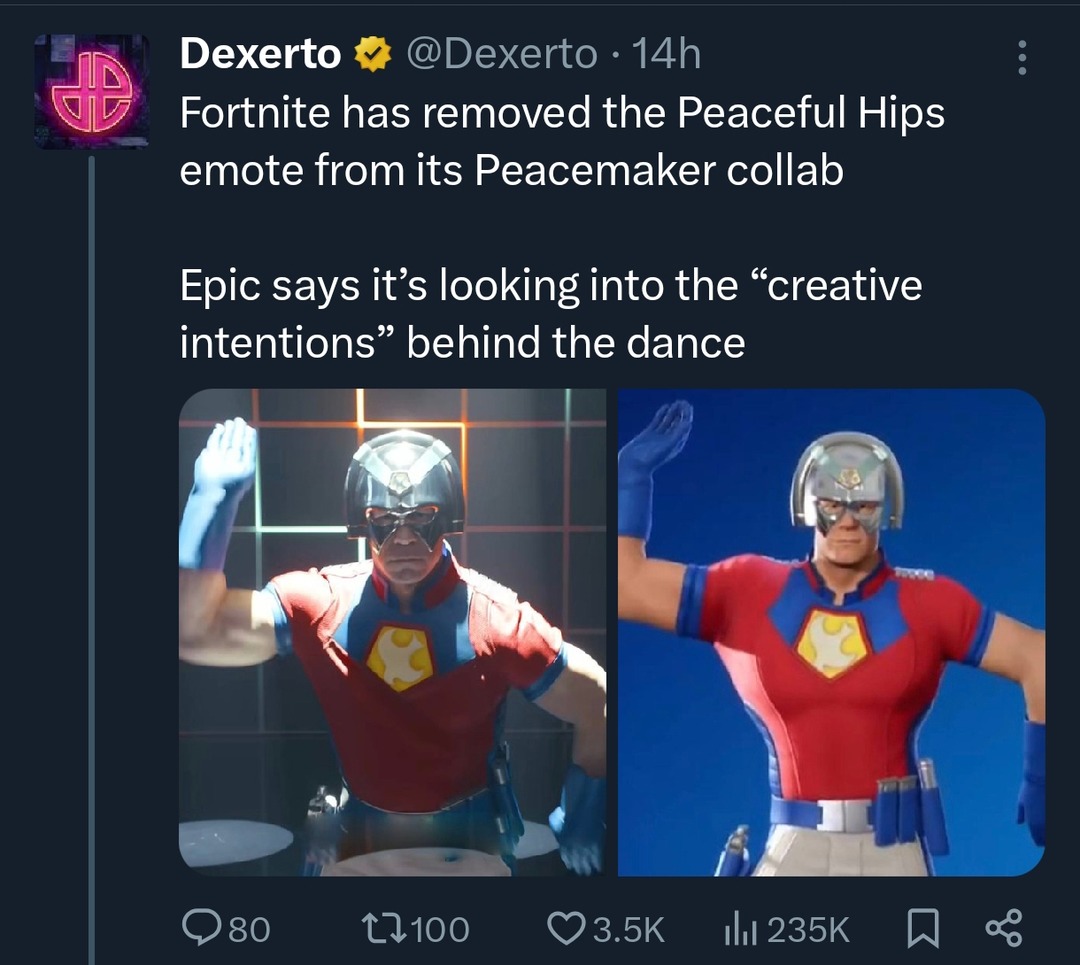Open analytics via the views bar icon

pyautogui.click(x=740, y=929)
